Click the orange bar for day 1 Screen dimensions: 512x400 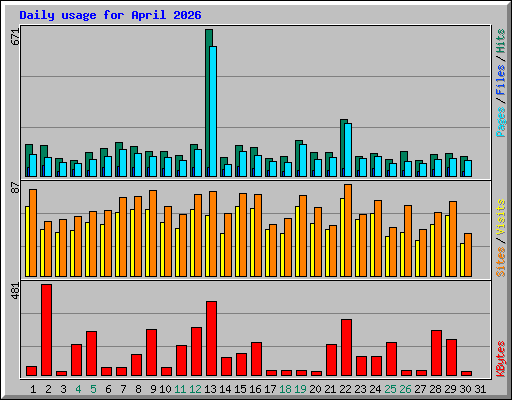click(33, 233)
